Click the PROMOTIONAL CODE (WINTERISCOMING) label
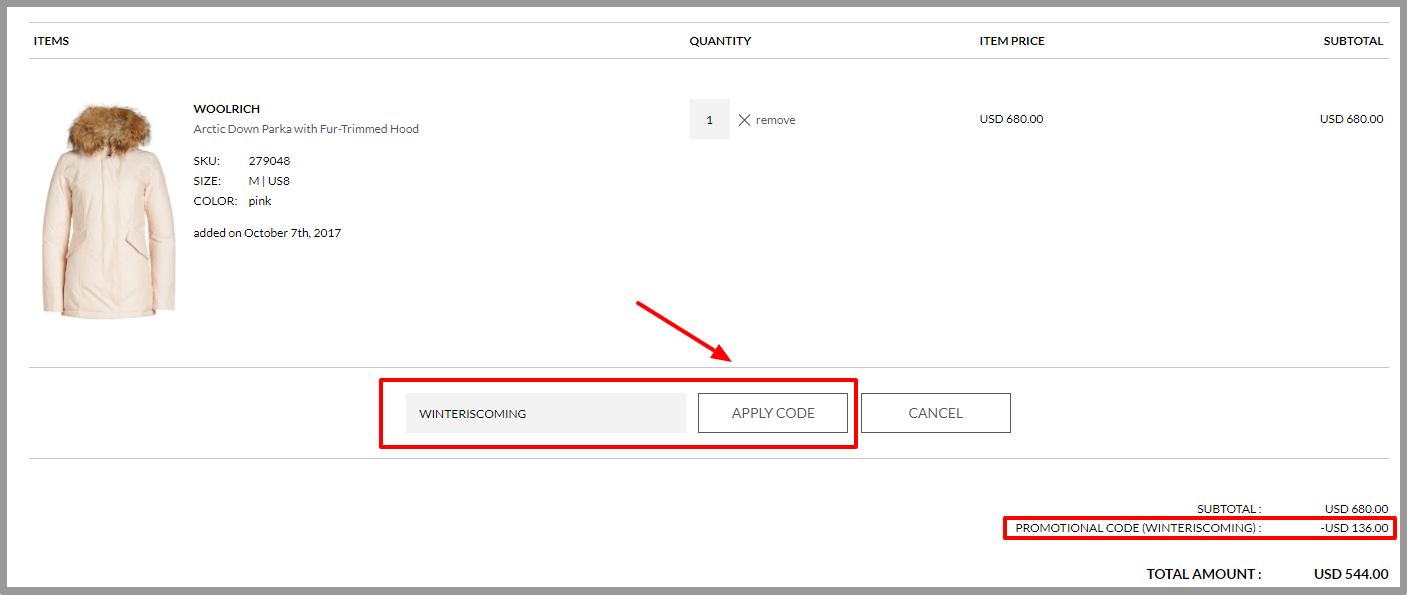Screen dimensions: 1407x595 click(x=1138, y=528)
